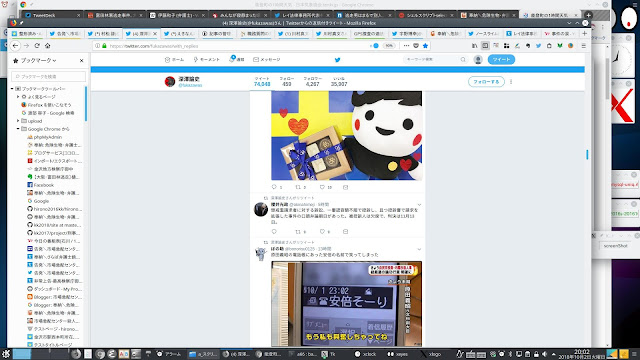Expand the upload folder in the bookmarks
This screenshot has height=360, width=640.
tap(18, 121)
